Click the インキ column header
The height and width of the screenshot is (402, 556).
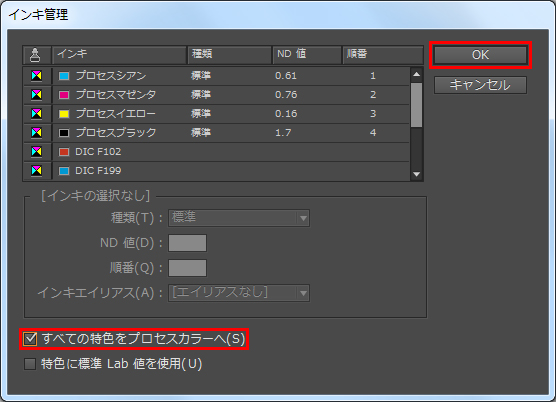tap(119, 55)
